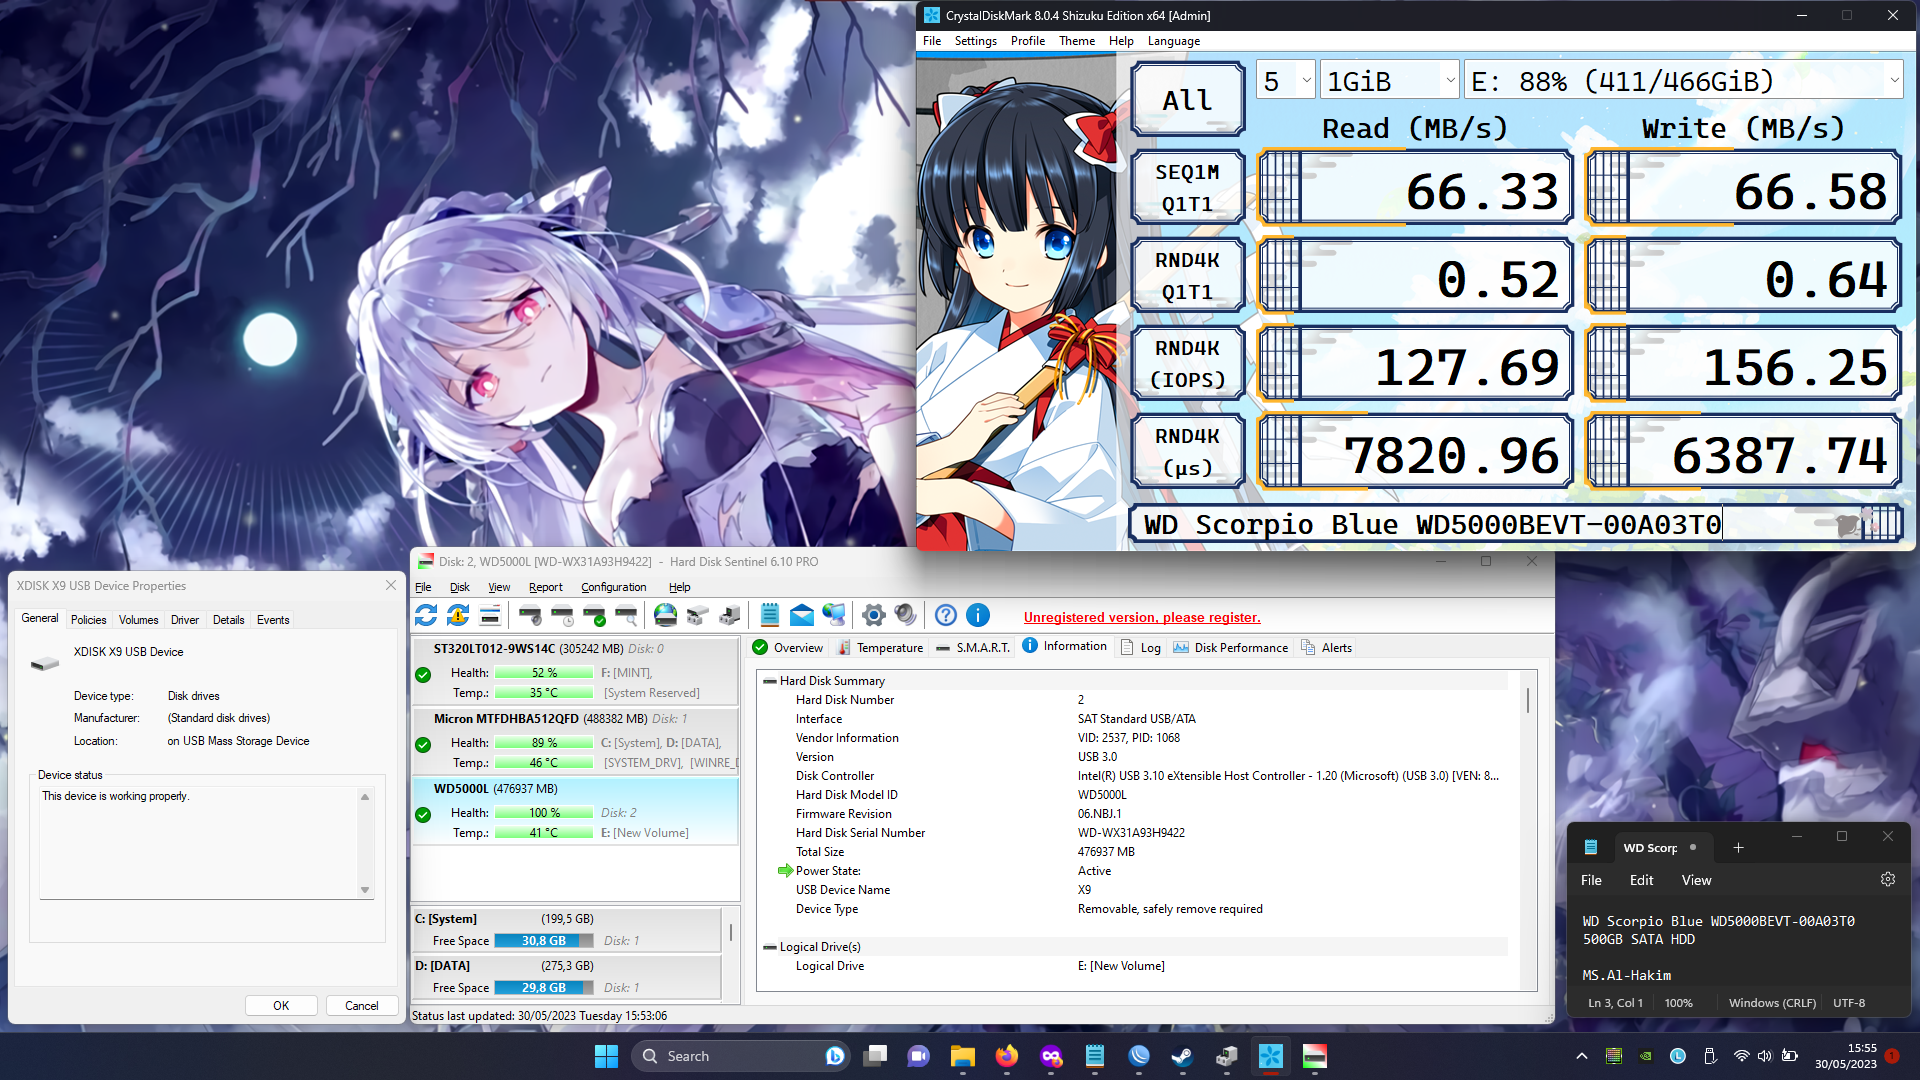The width and height of the screenshot is (1920, 1080).
Task: Click Cancel in device properties dialog
Action: (362, 1006)
